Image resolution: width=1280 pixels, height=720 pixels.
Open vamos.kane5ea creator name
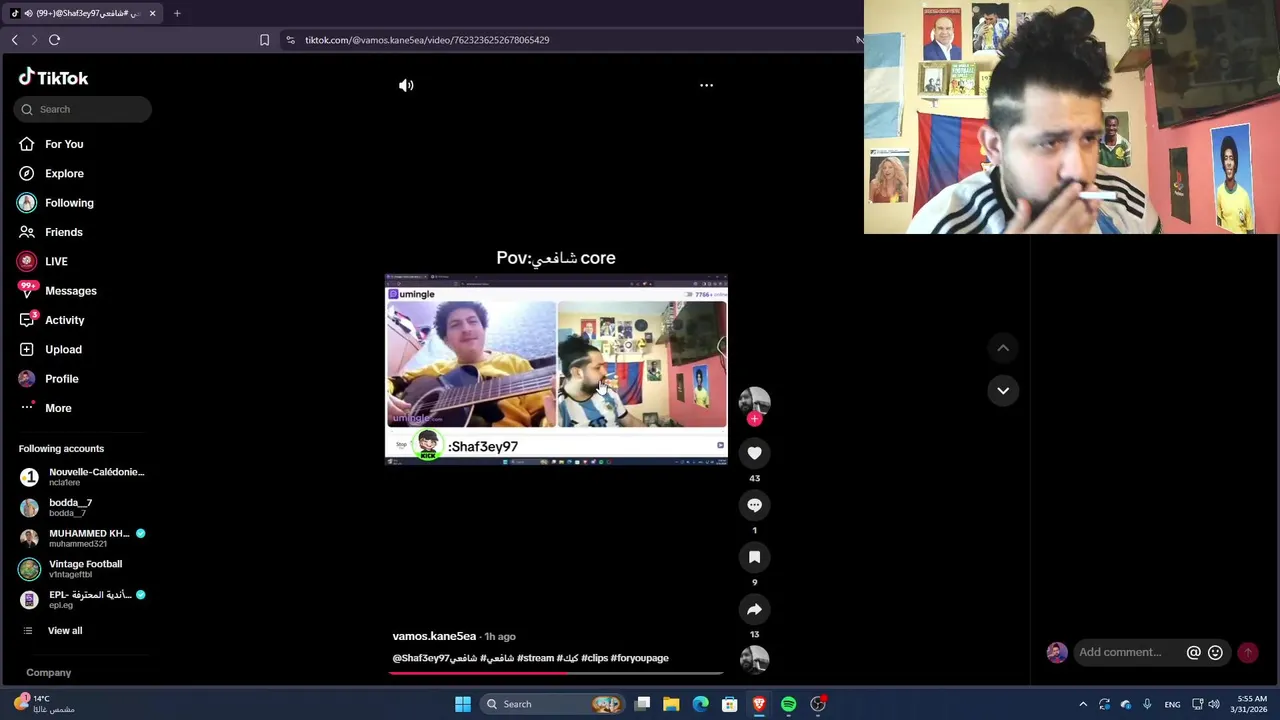click(x=434, y=636)
